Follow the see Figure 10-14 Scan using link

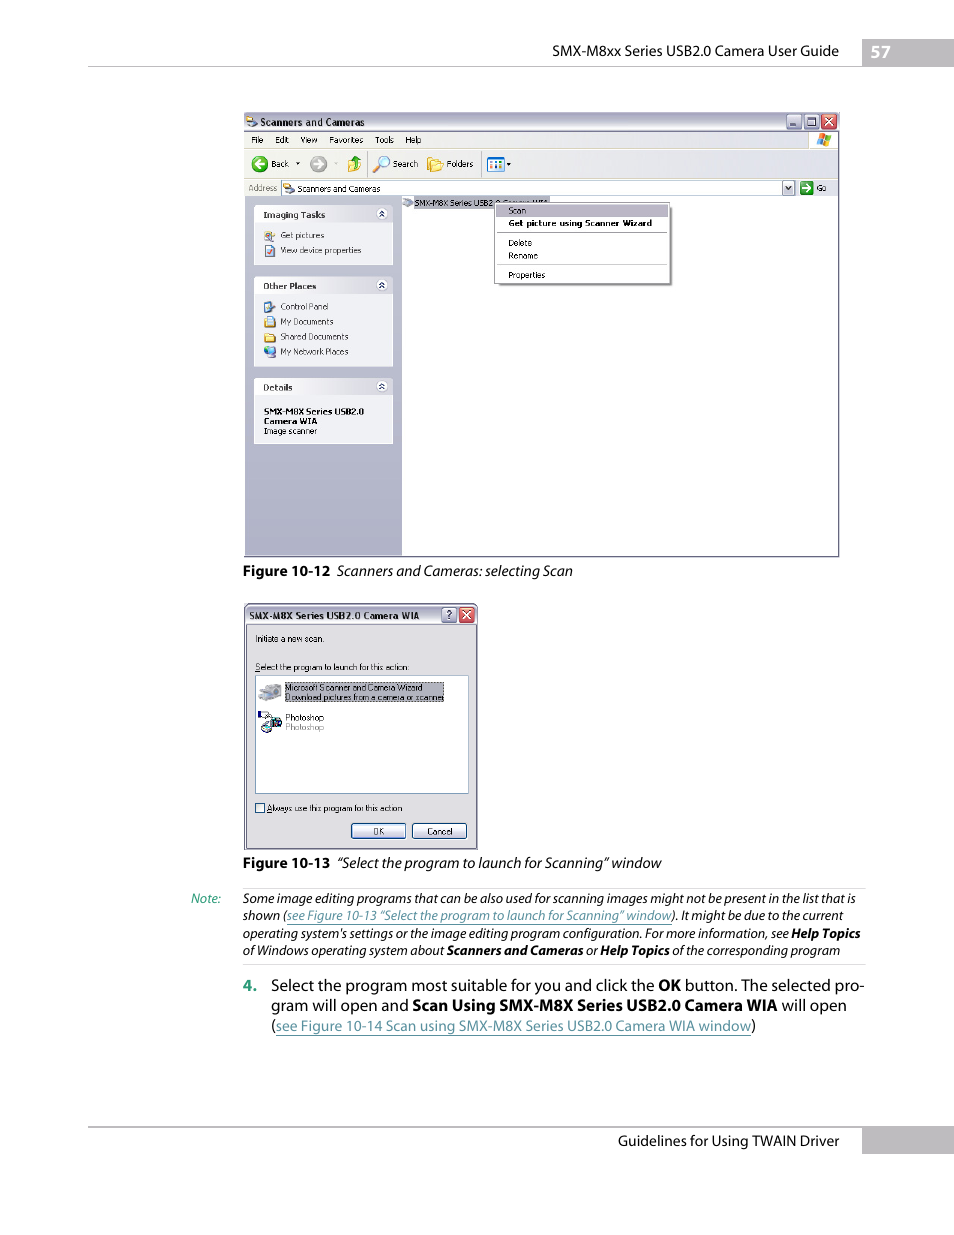(513, 1026)
